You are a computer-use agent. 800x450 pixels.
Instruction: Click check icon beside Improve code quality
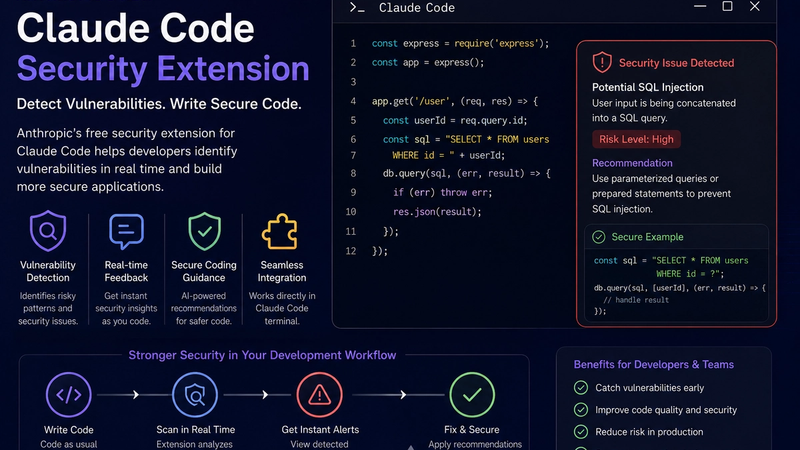click(581, 410)
